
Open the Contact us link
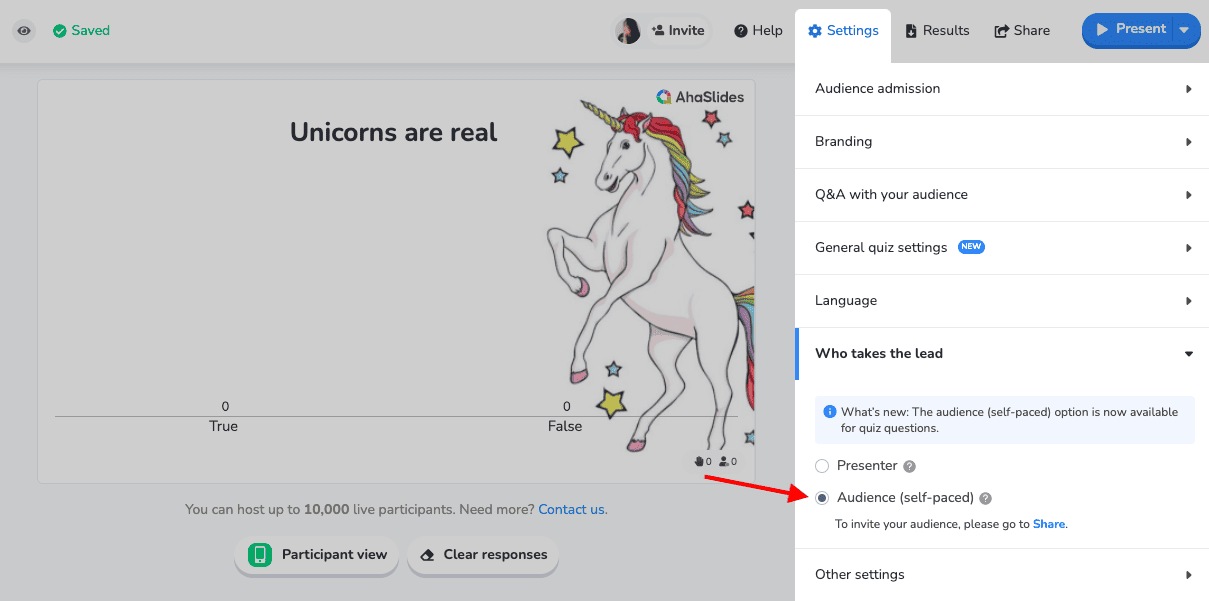coord(571,510)
